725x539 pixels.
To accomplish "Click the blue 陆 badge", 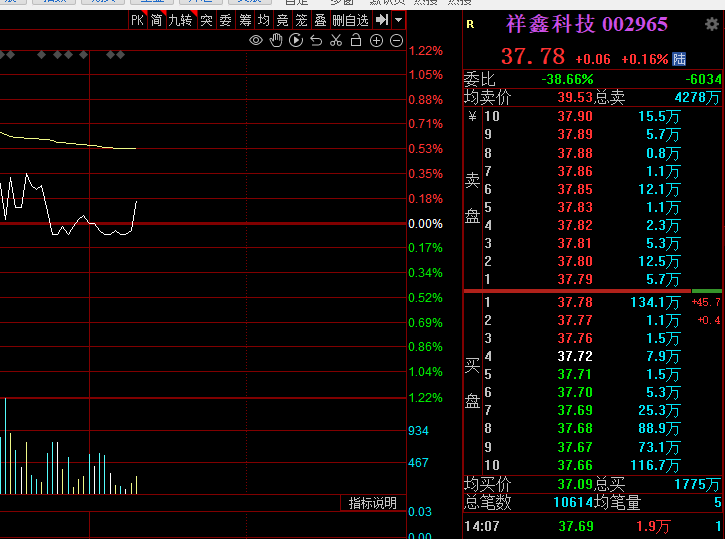I will point(679,59).
